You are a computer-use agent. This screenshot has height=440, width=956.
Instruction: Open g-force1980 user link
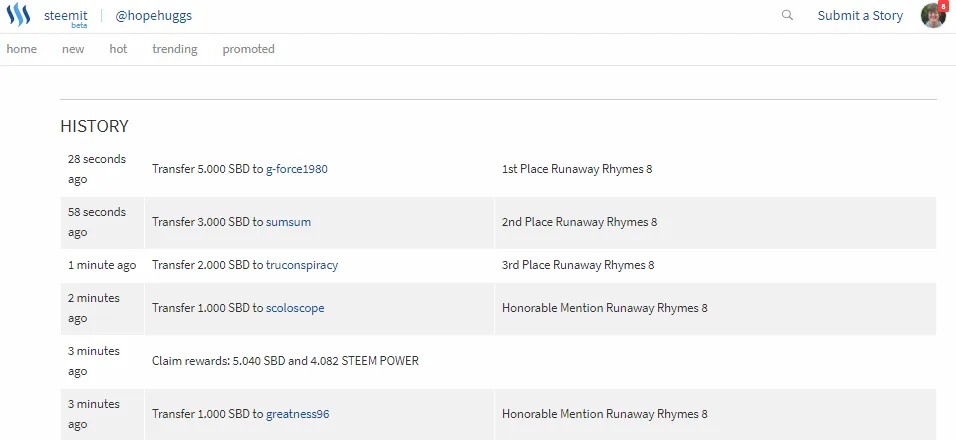(x=297, y=169)
